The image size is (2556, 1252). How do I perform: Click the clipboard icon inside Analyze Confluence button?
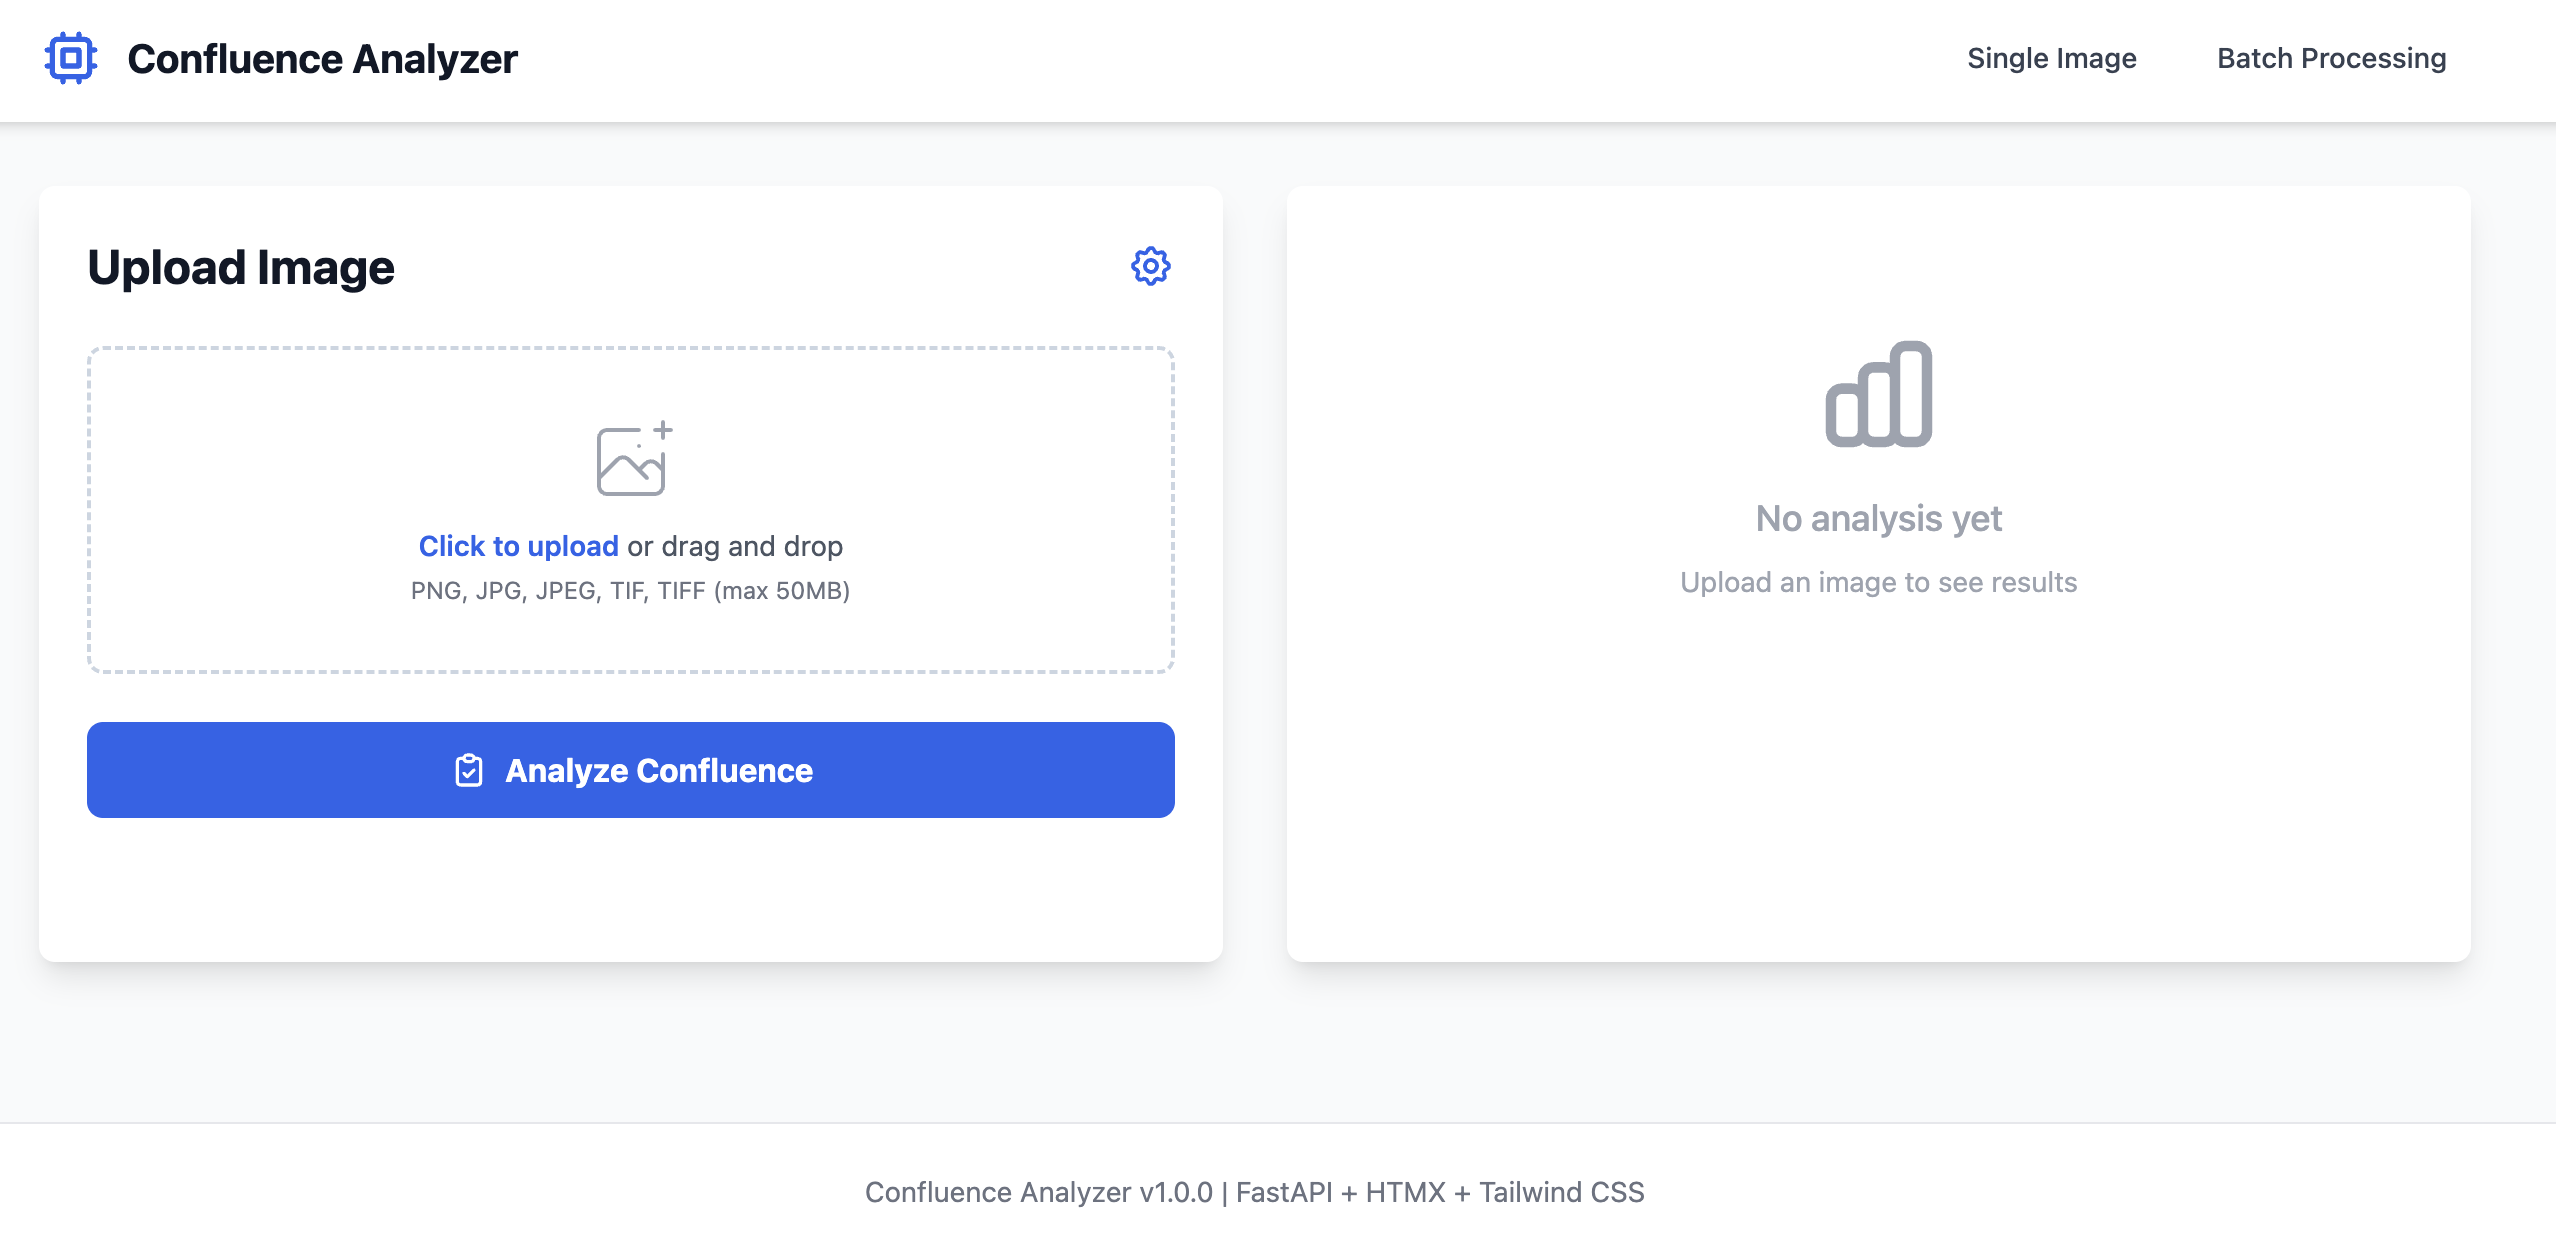tap(469, 770)
